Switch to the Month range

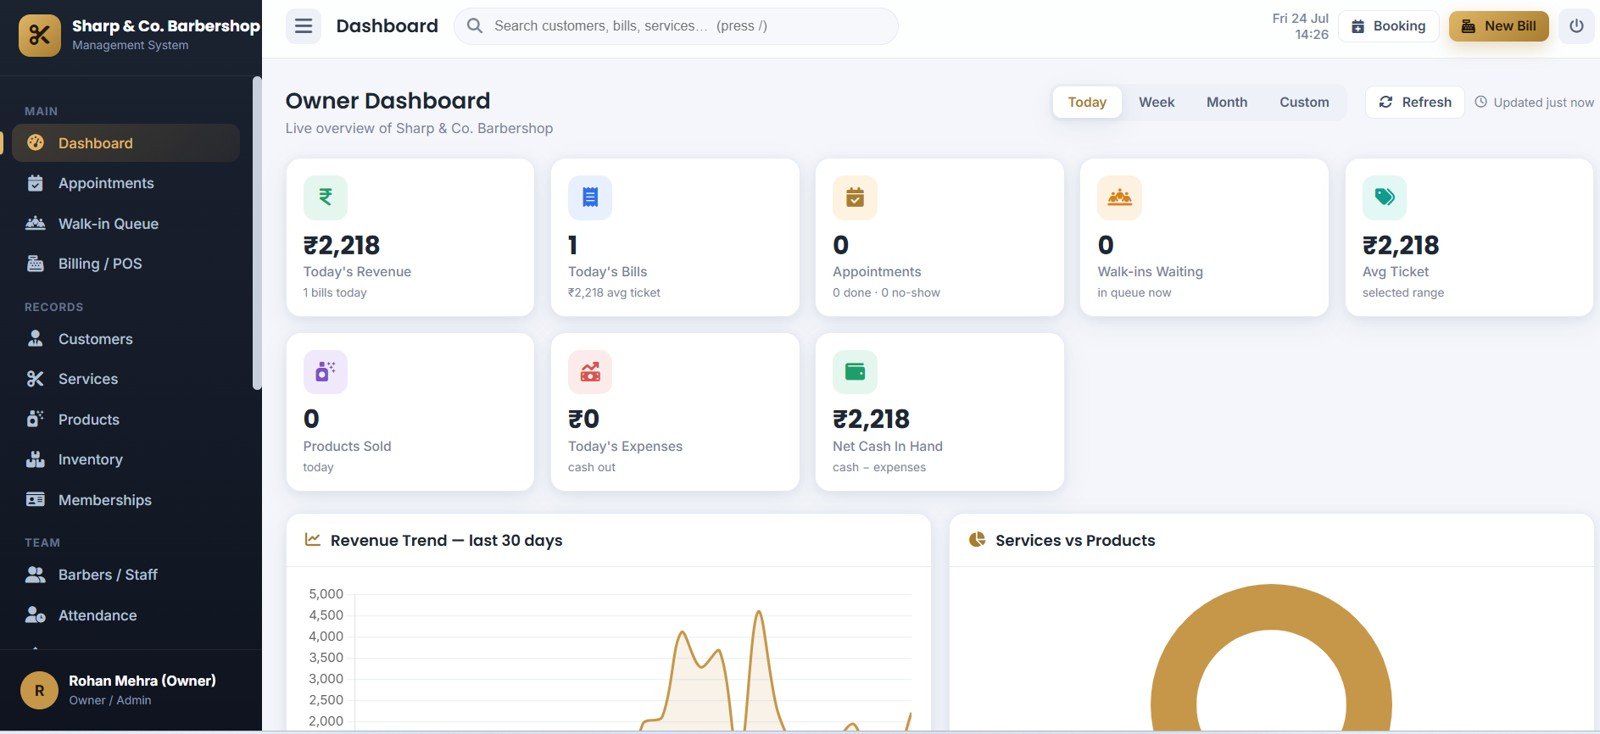(x=1227, y=102)
